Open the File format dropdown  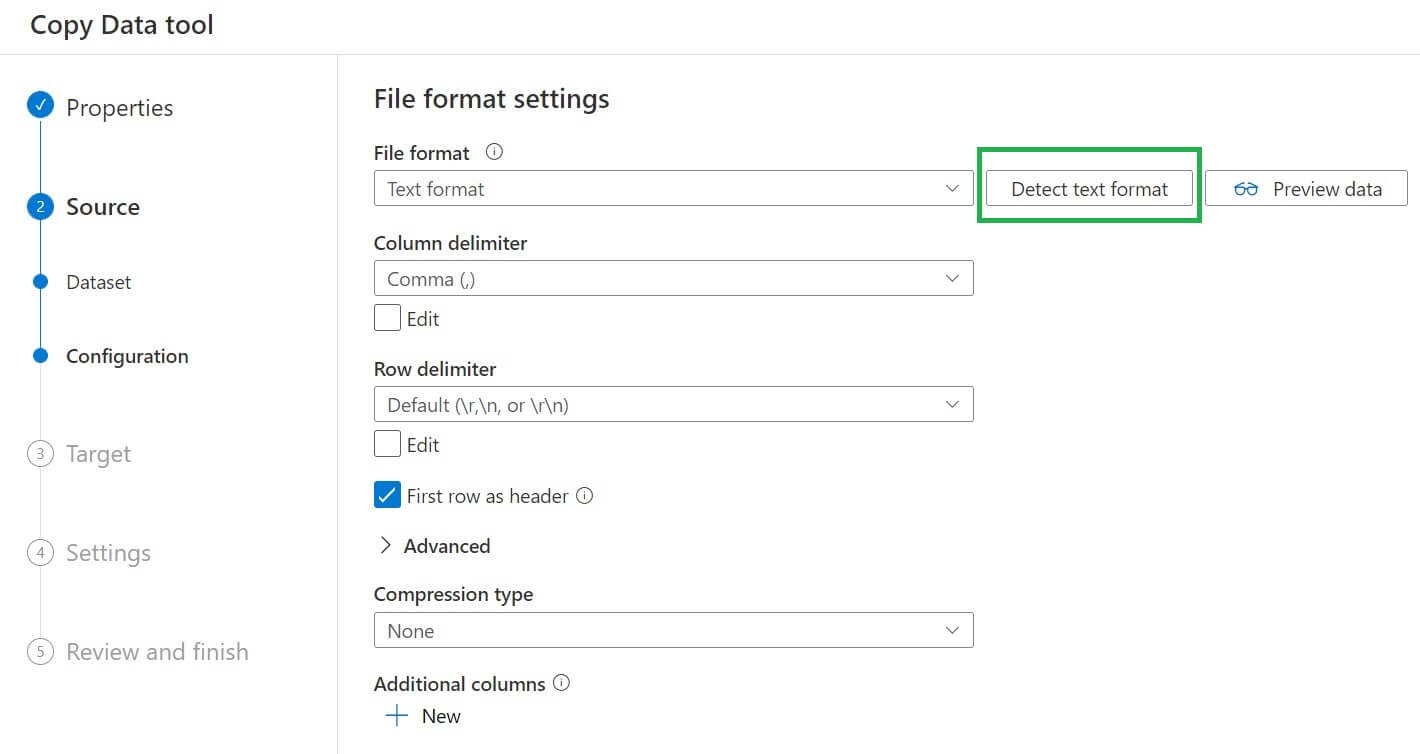coord(673,188)
